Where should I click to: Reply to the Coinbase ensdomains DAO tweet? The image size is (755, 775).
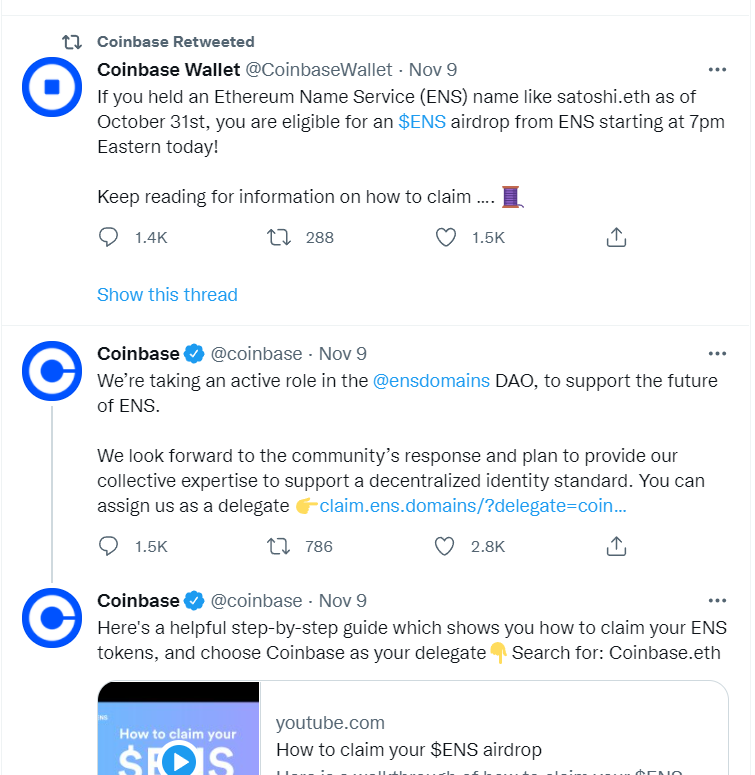click(x=108, y=546)
